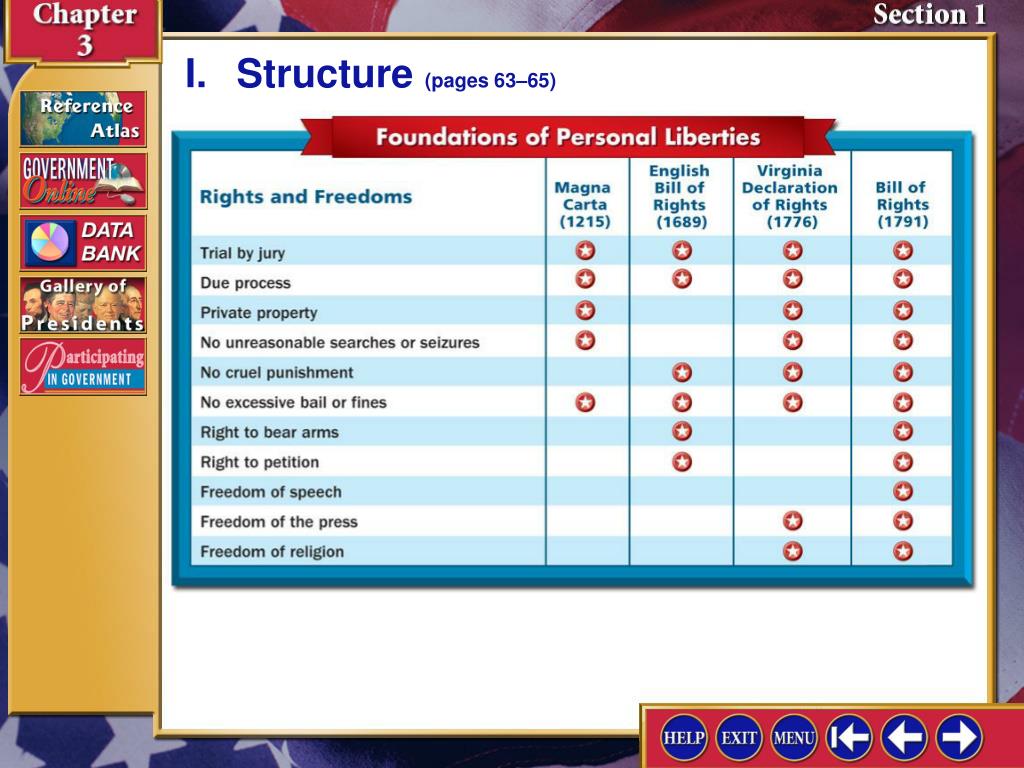Open the Data Bank pie chart button

[83, 242]
